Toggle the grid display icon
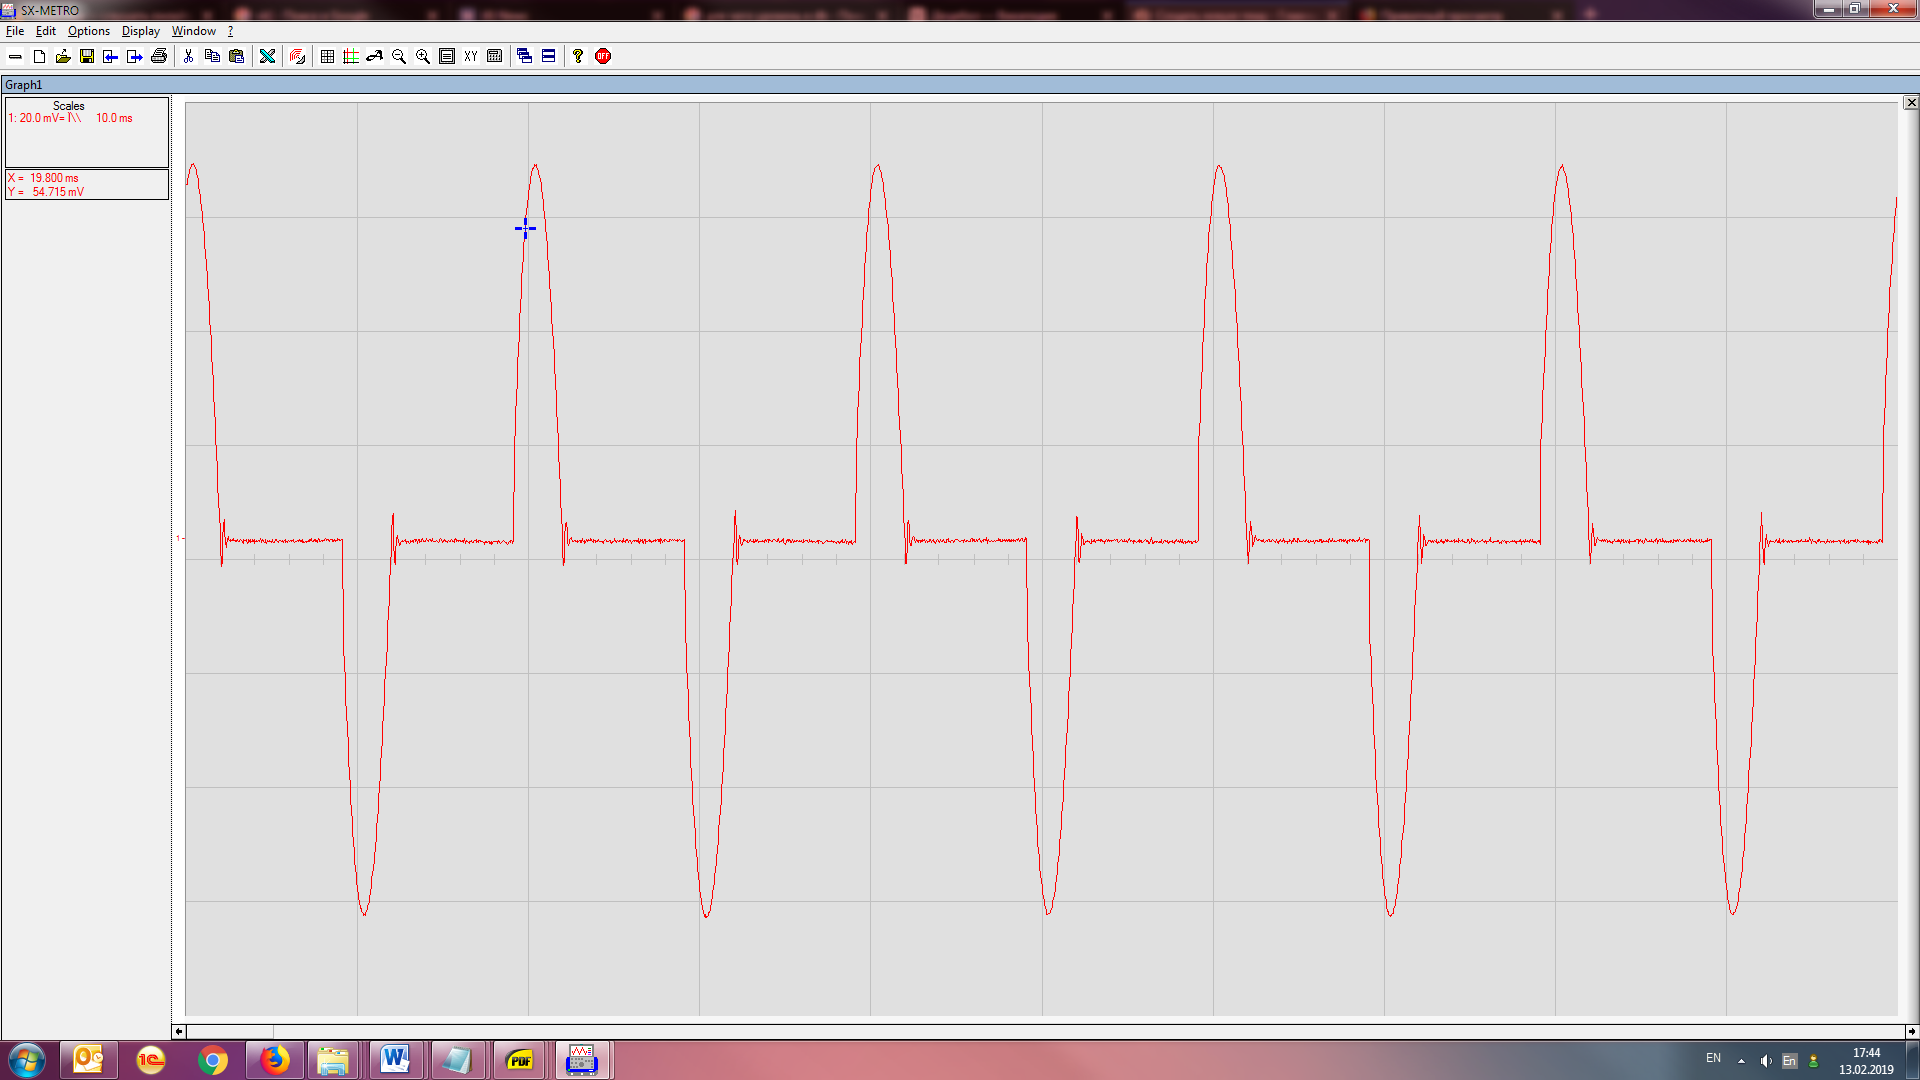Image resolution: width=1920 pixels, height=1080 pixels. coord(327,57)
